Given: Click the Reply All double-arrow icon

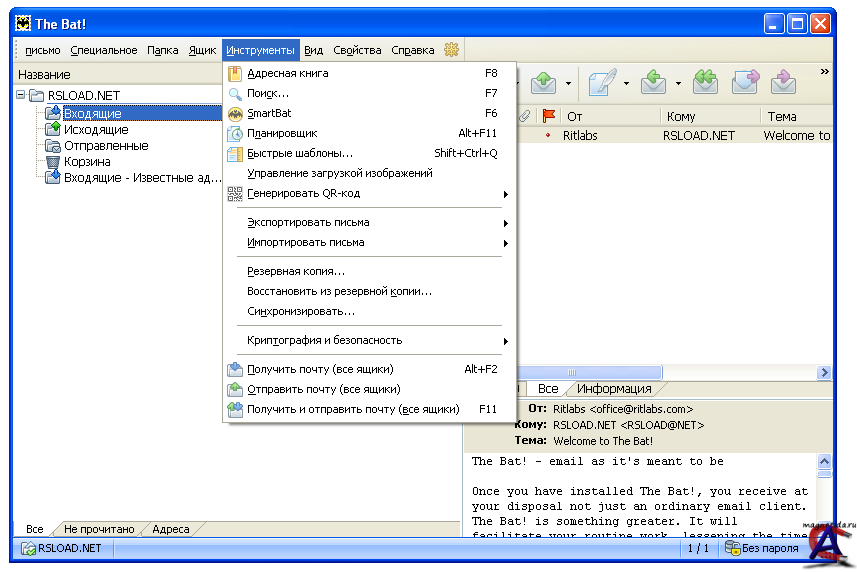Looking at the screenshot, I should pyautogui.click(x=706, y=83).
